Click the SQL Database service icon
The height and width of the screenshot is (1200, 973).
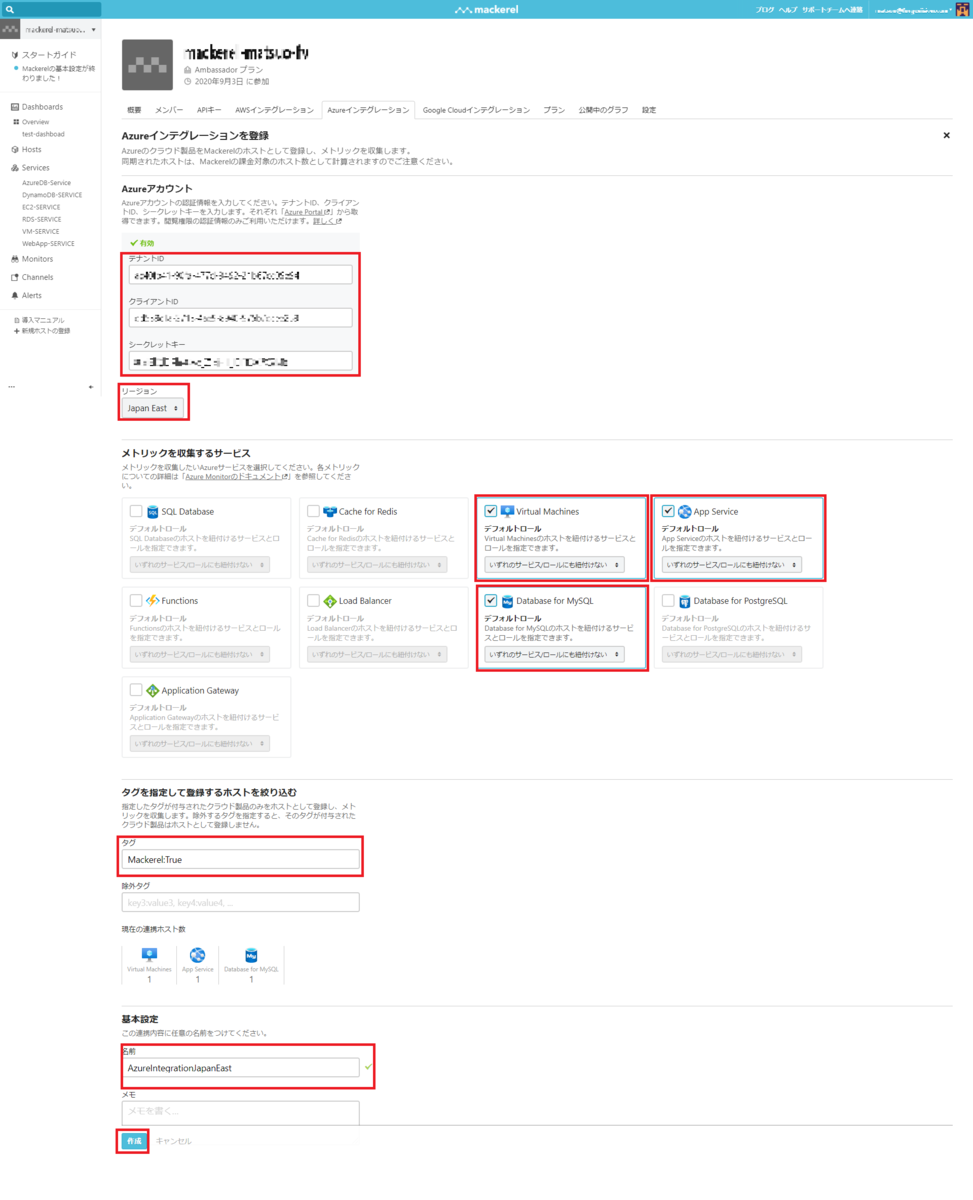(x=153, y=512)
